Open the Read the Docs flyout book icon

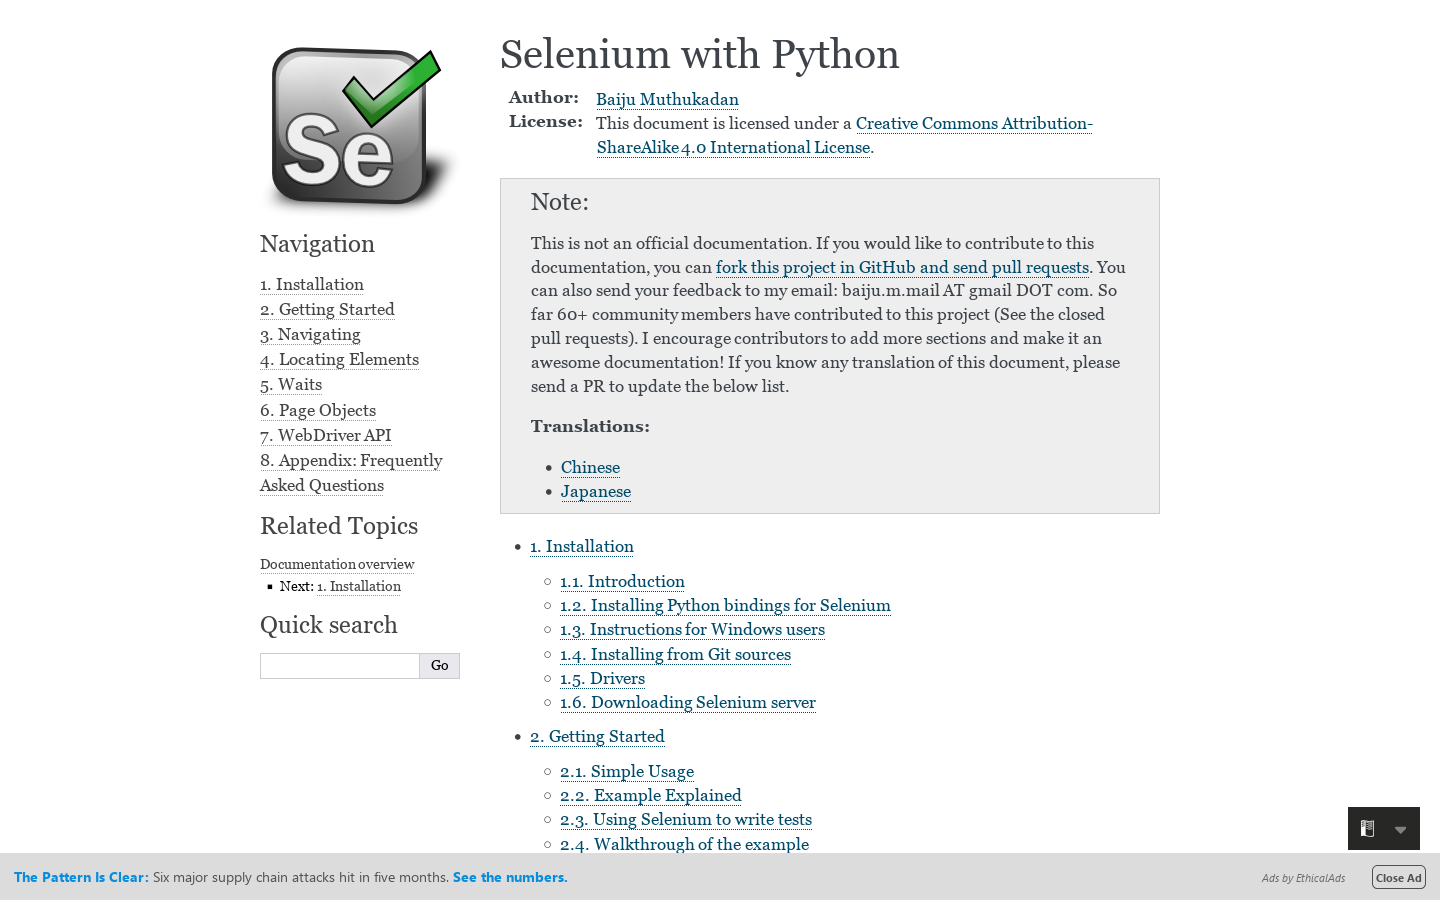[x=1367, y=828]
